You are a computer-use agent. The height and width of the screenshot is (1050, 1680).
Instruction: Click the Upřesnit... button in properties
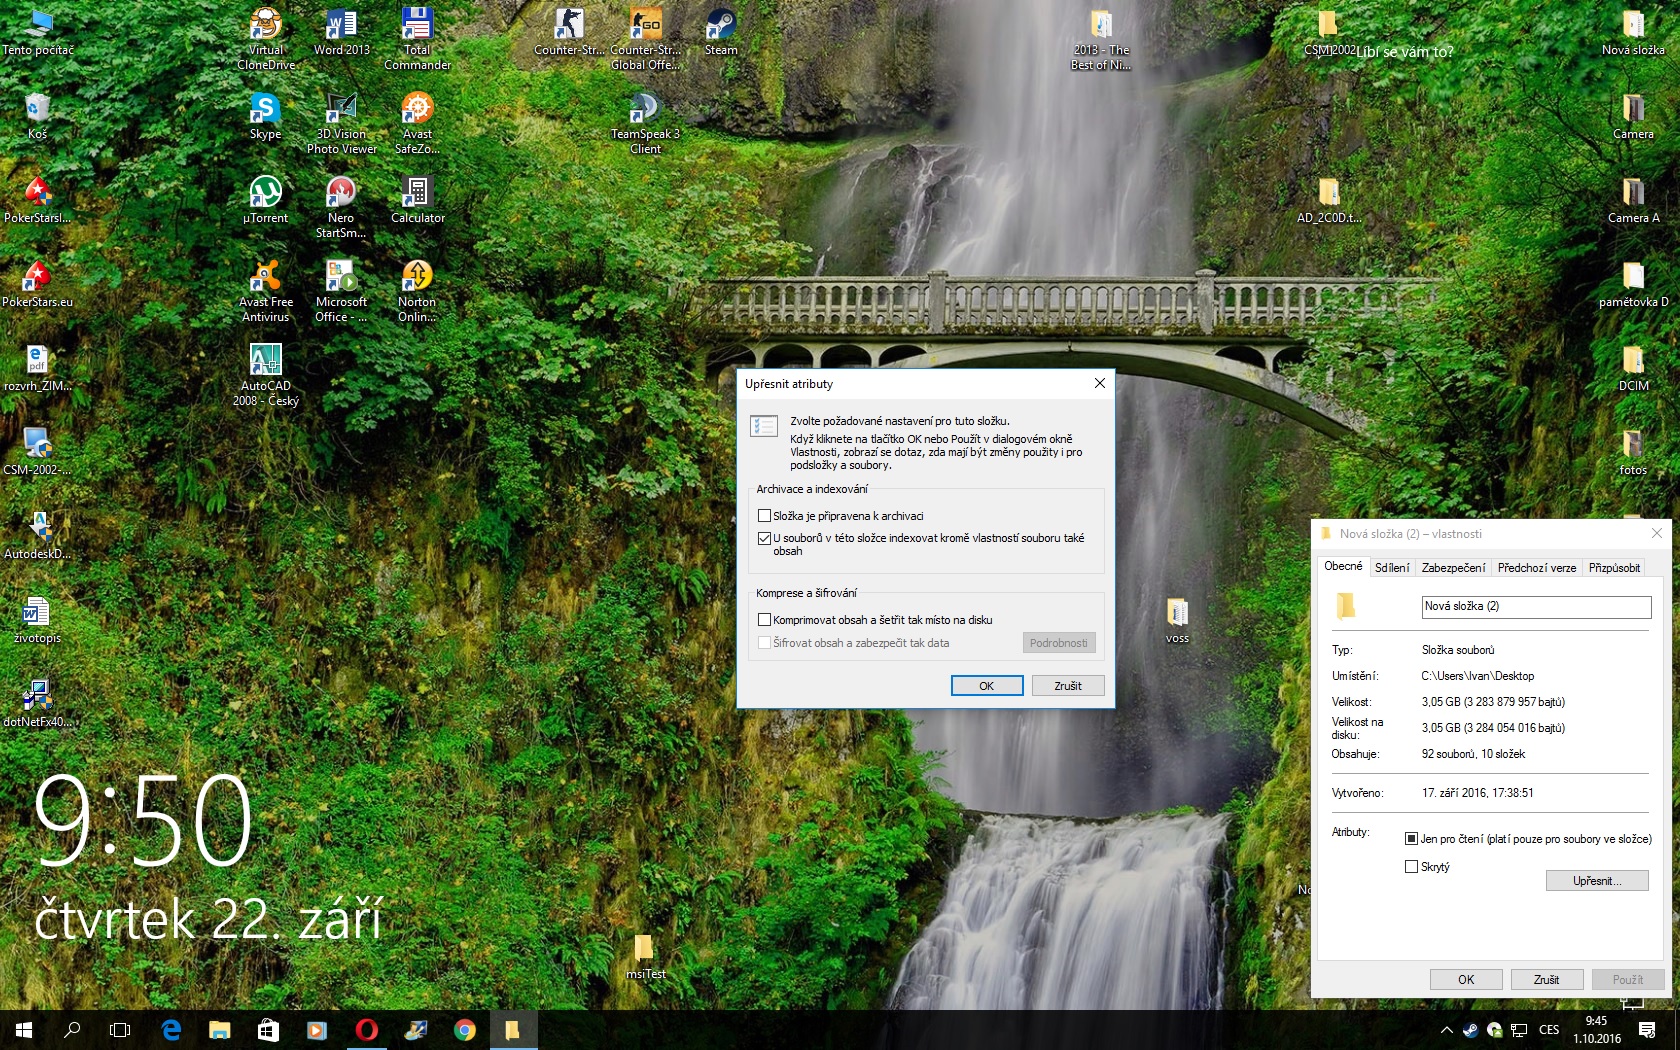point(1596,881)
